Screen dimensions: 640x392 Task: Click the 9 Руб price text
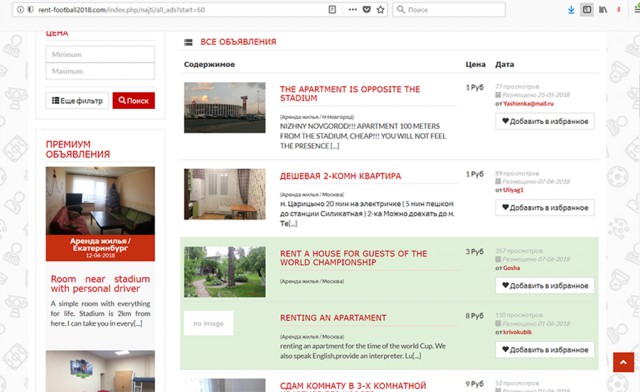[474, 384]
